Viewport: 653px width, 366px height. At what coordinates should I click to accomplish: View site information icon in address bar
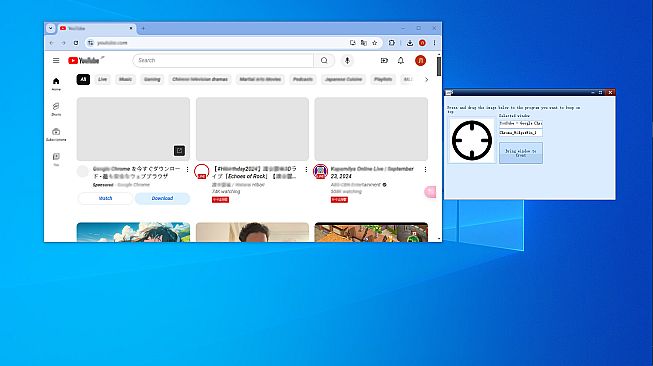[x=90, y=42]
